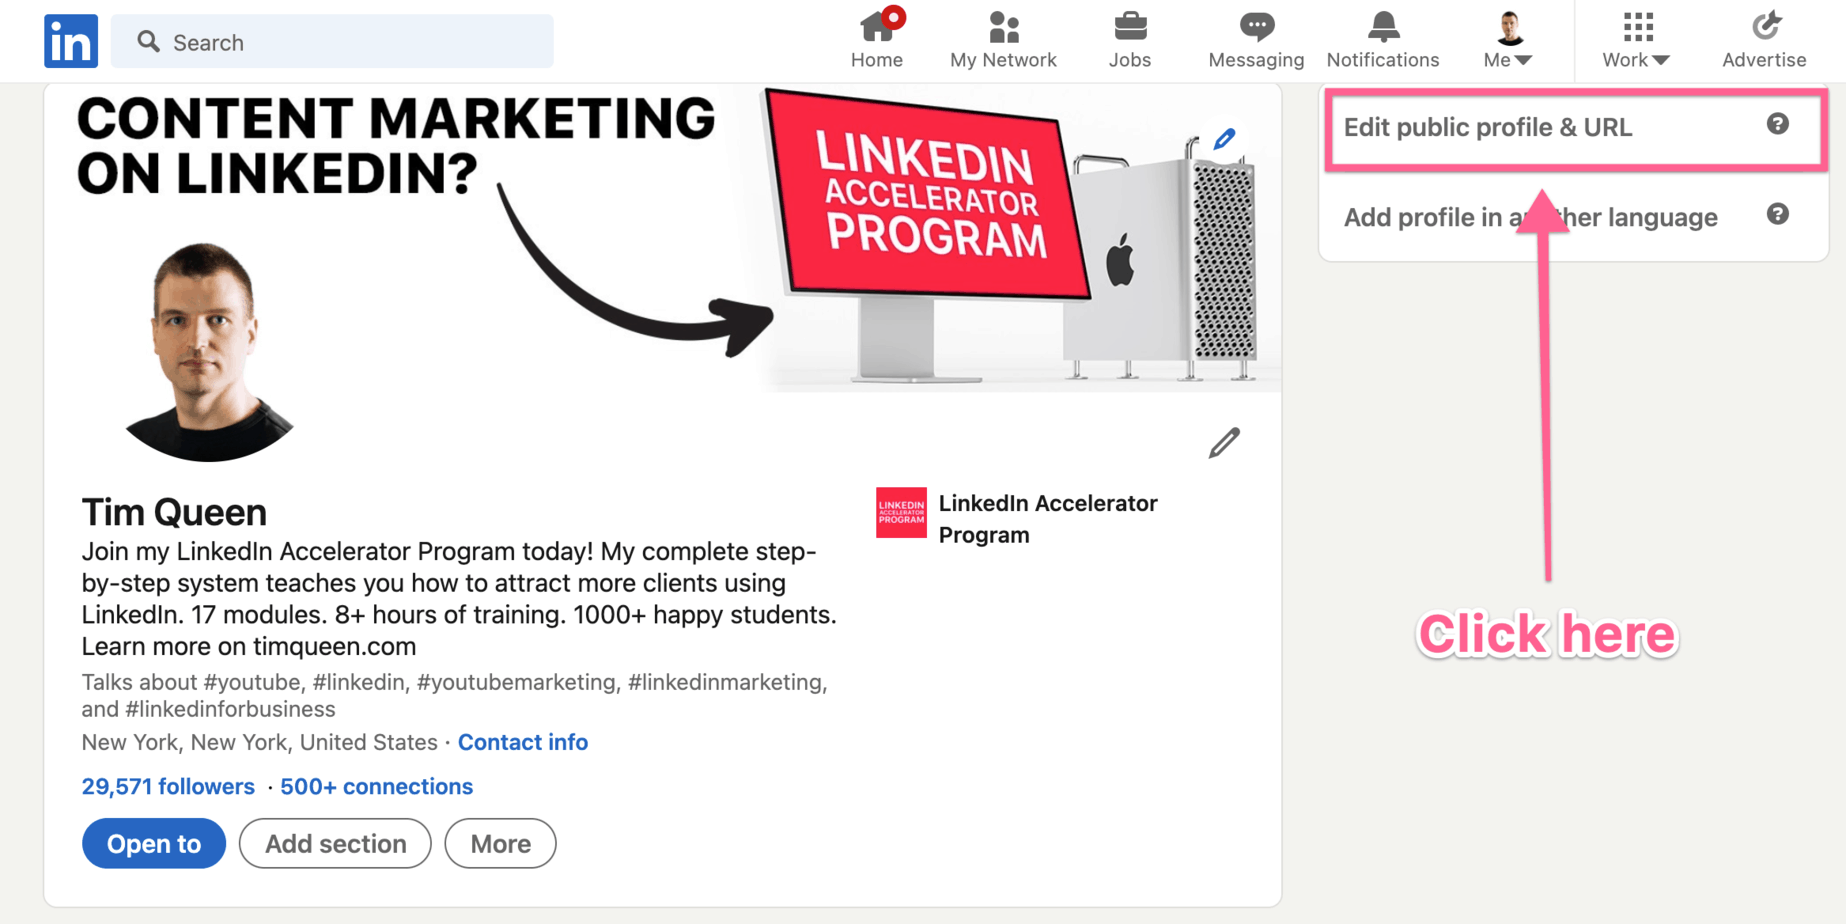Screen dimensions: 1846x924
Task: Click the Open to button
Action: 154,844
